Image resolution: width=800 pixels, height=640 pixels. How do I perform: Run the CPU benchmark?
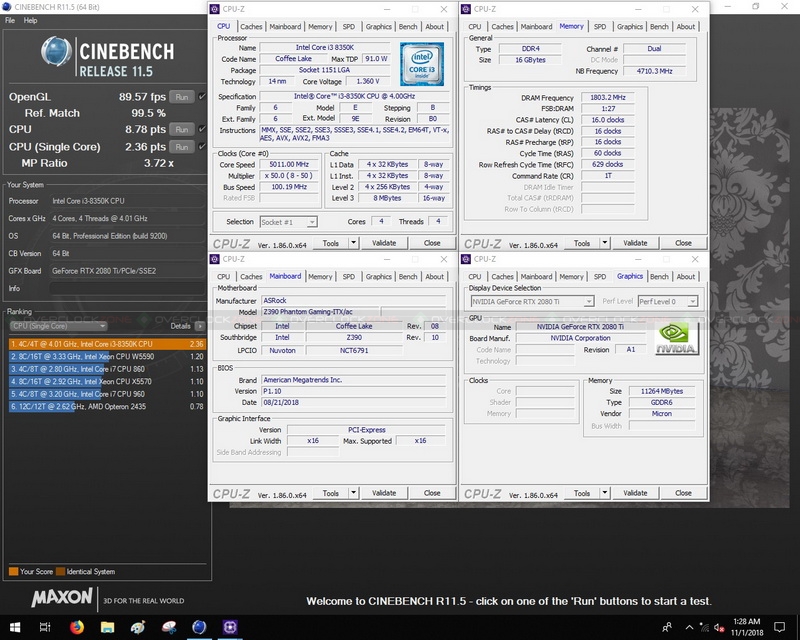(x=182, y=130)
